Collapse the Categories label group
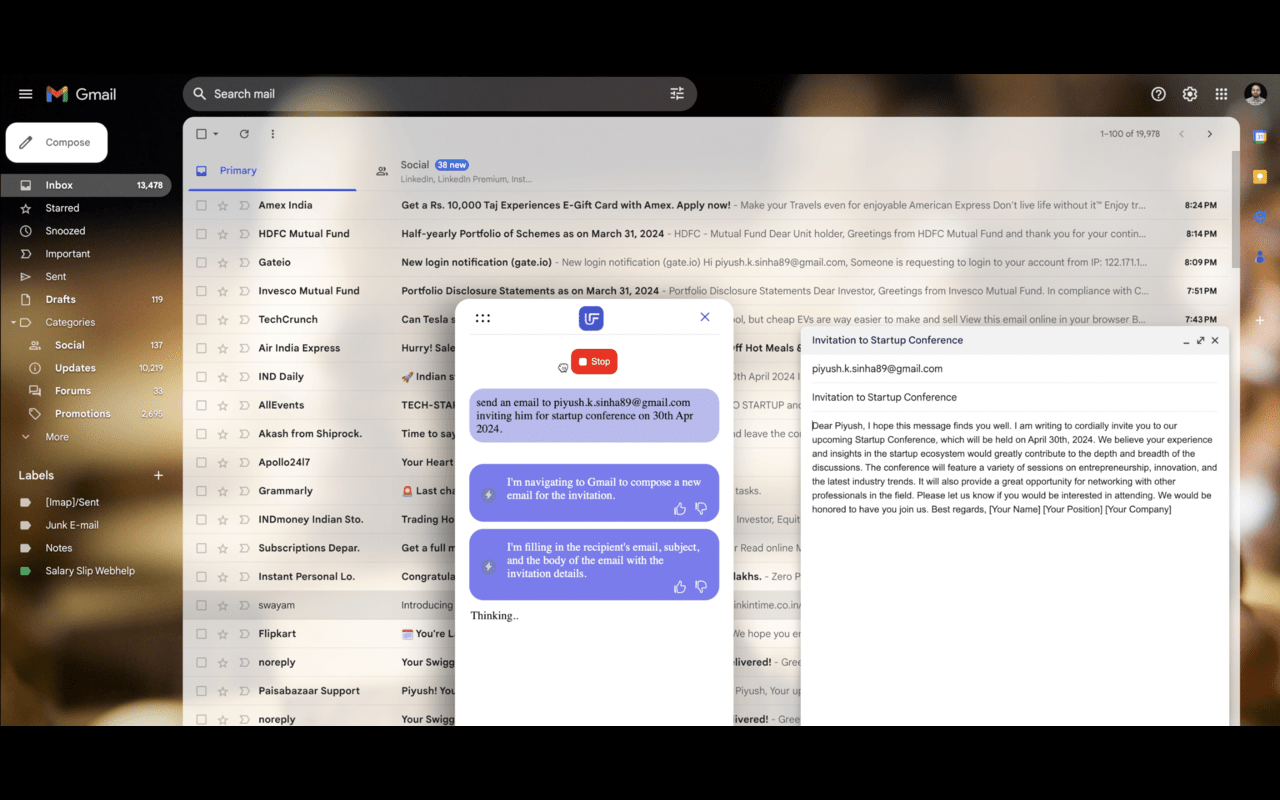Image resolution: width=1280 pixels, height=800 pixels. pos(13,322)
